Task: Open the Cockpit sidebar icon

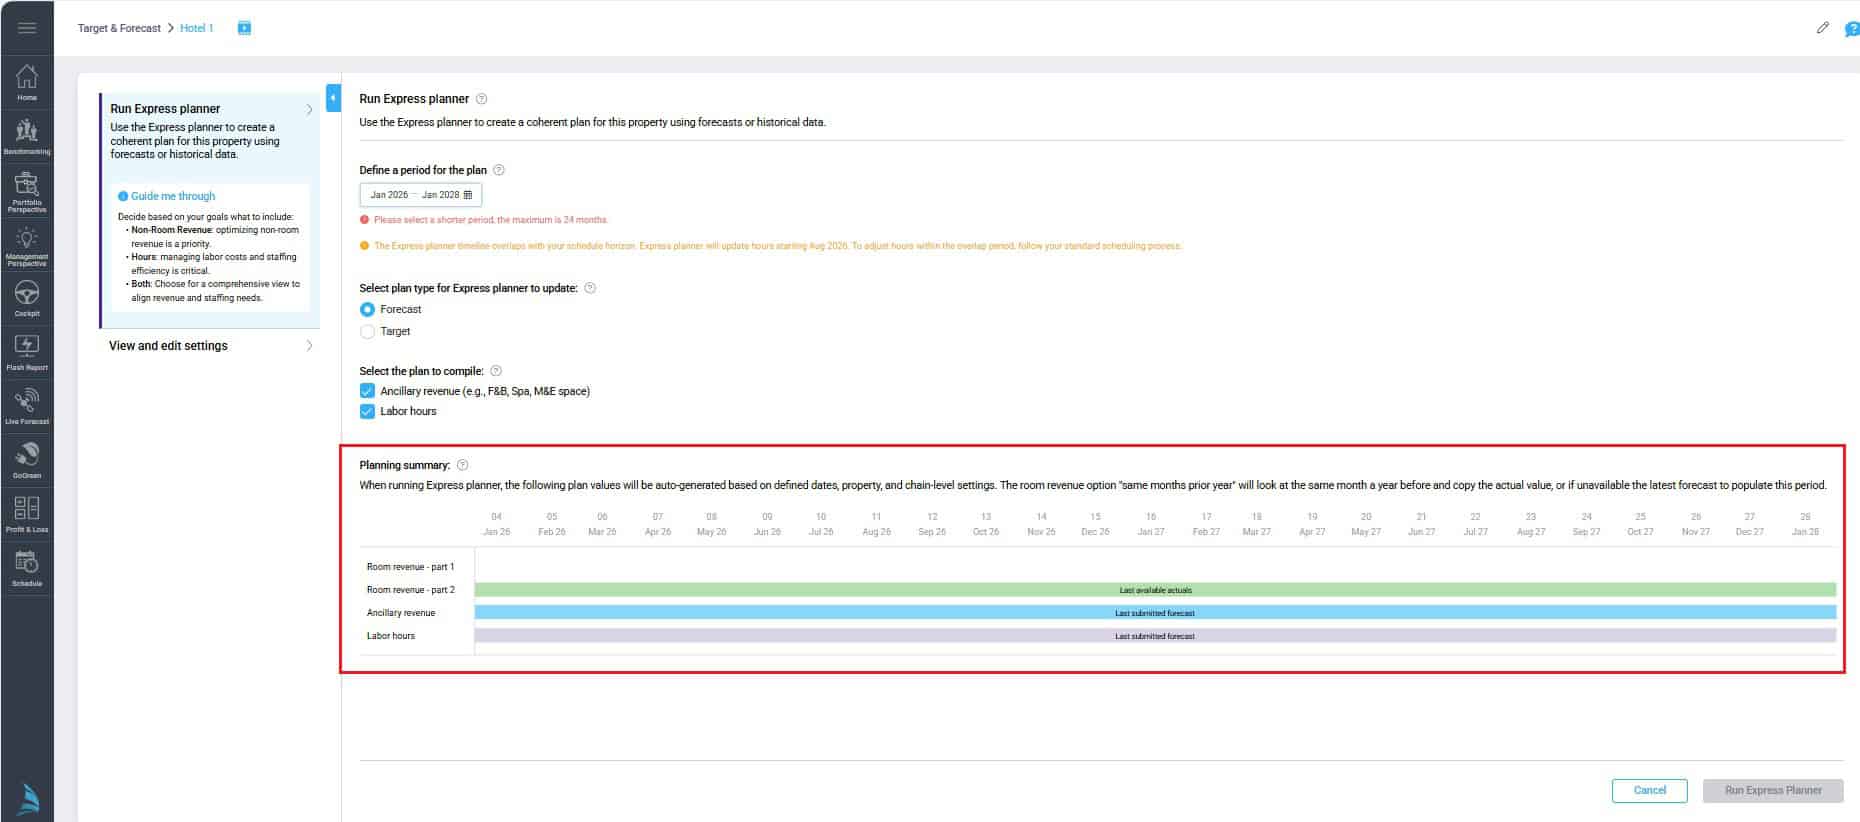Action: click(x=27, y=297)
